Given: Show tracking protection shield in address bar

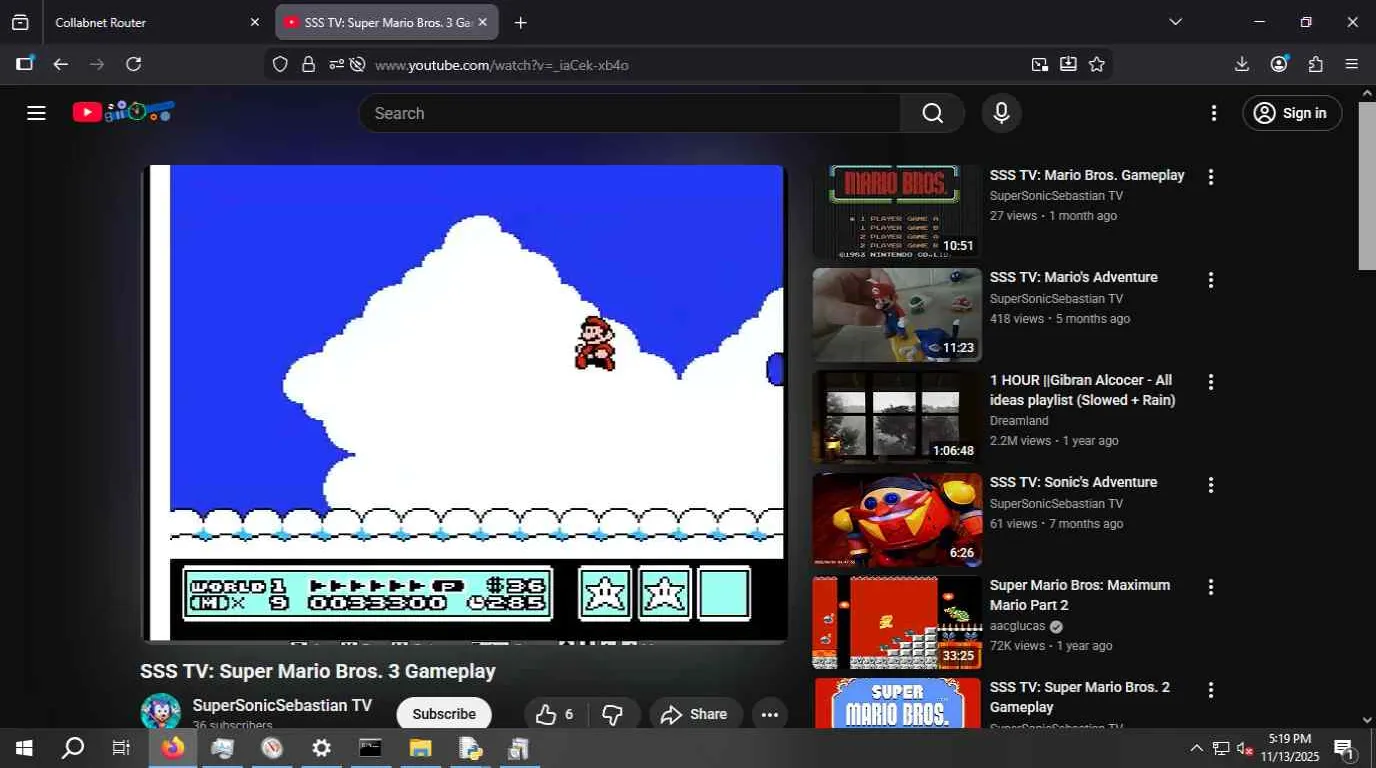Looking at the screenshot, I should [x=280, y=65].
